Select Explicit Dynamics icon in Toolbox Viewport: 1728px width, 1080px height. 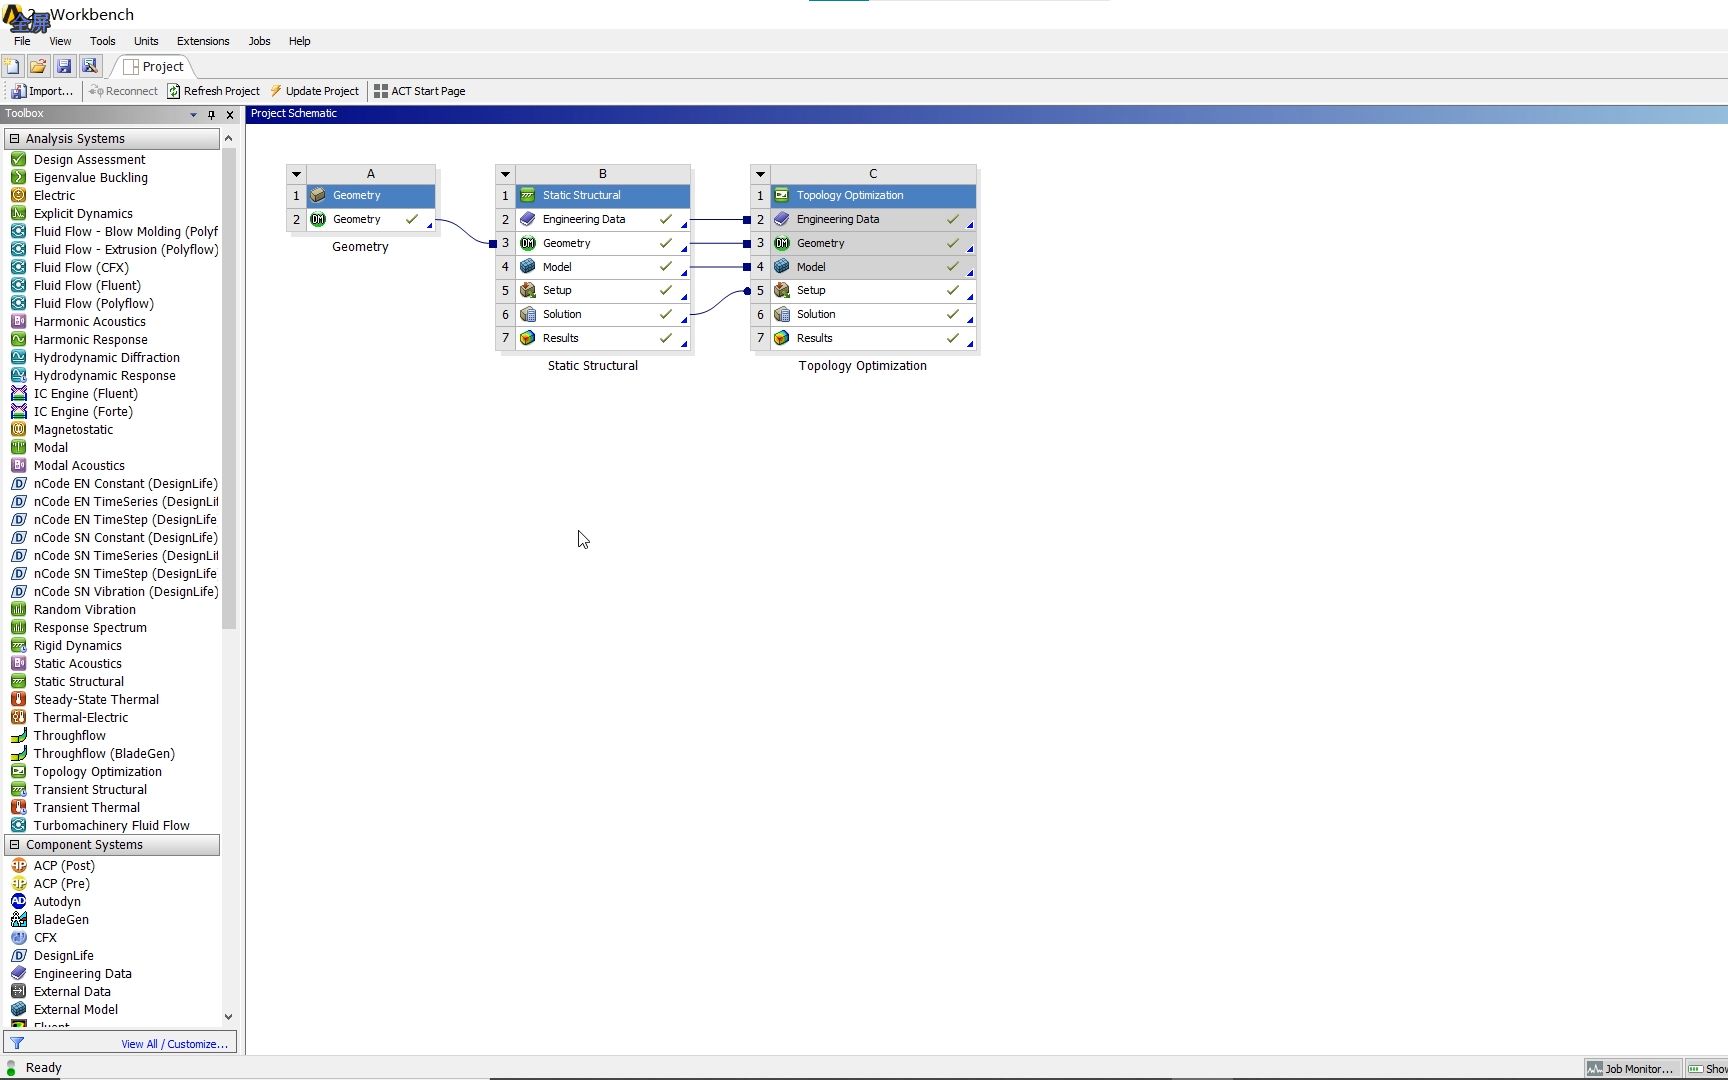click(18, 213)
